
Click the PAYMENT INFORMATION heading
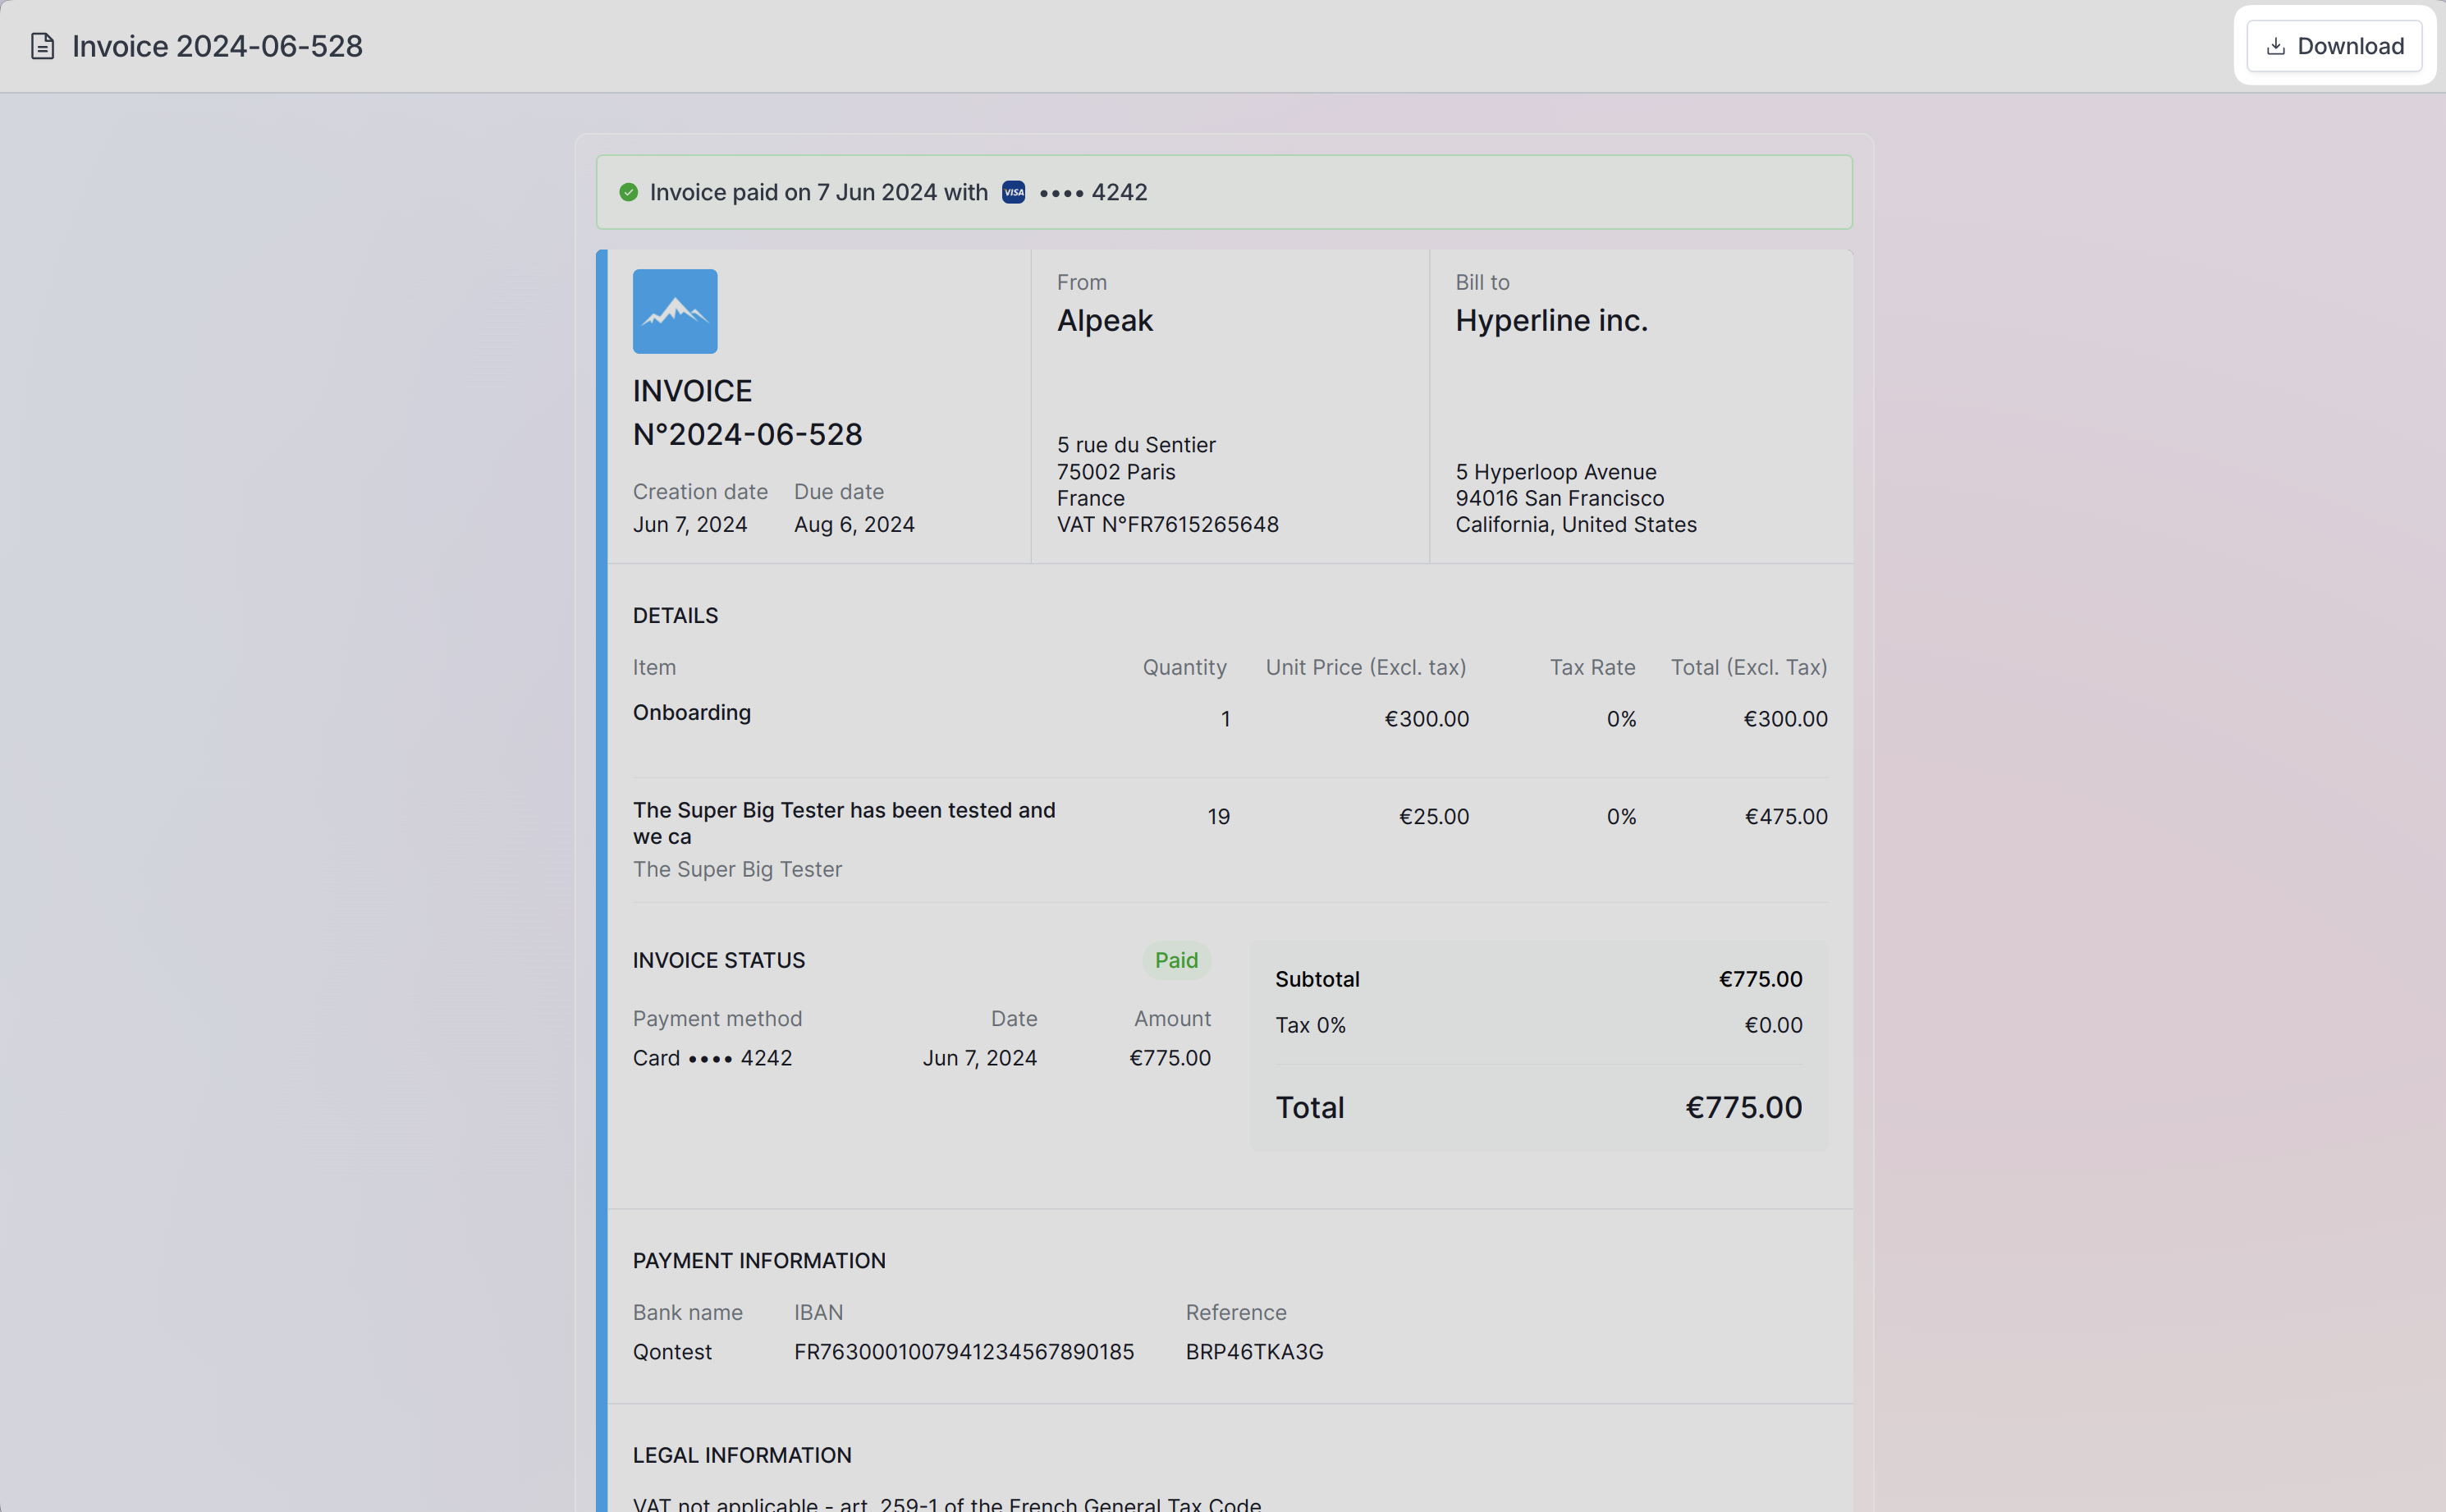[759, 1261]
